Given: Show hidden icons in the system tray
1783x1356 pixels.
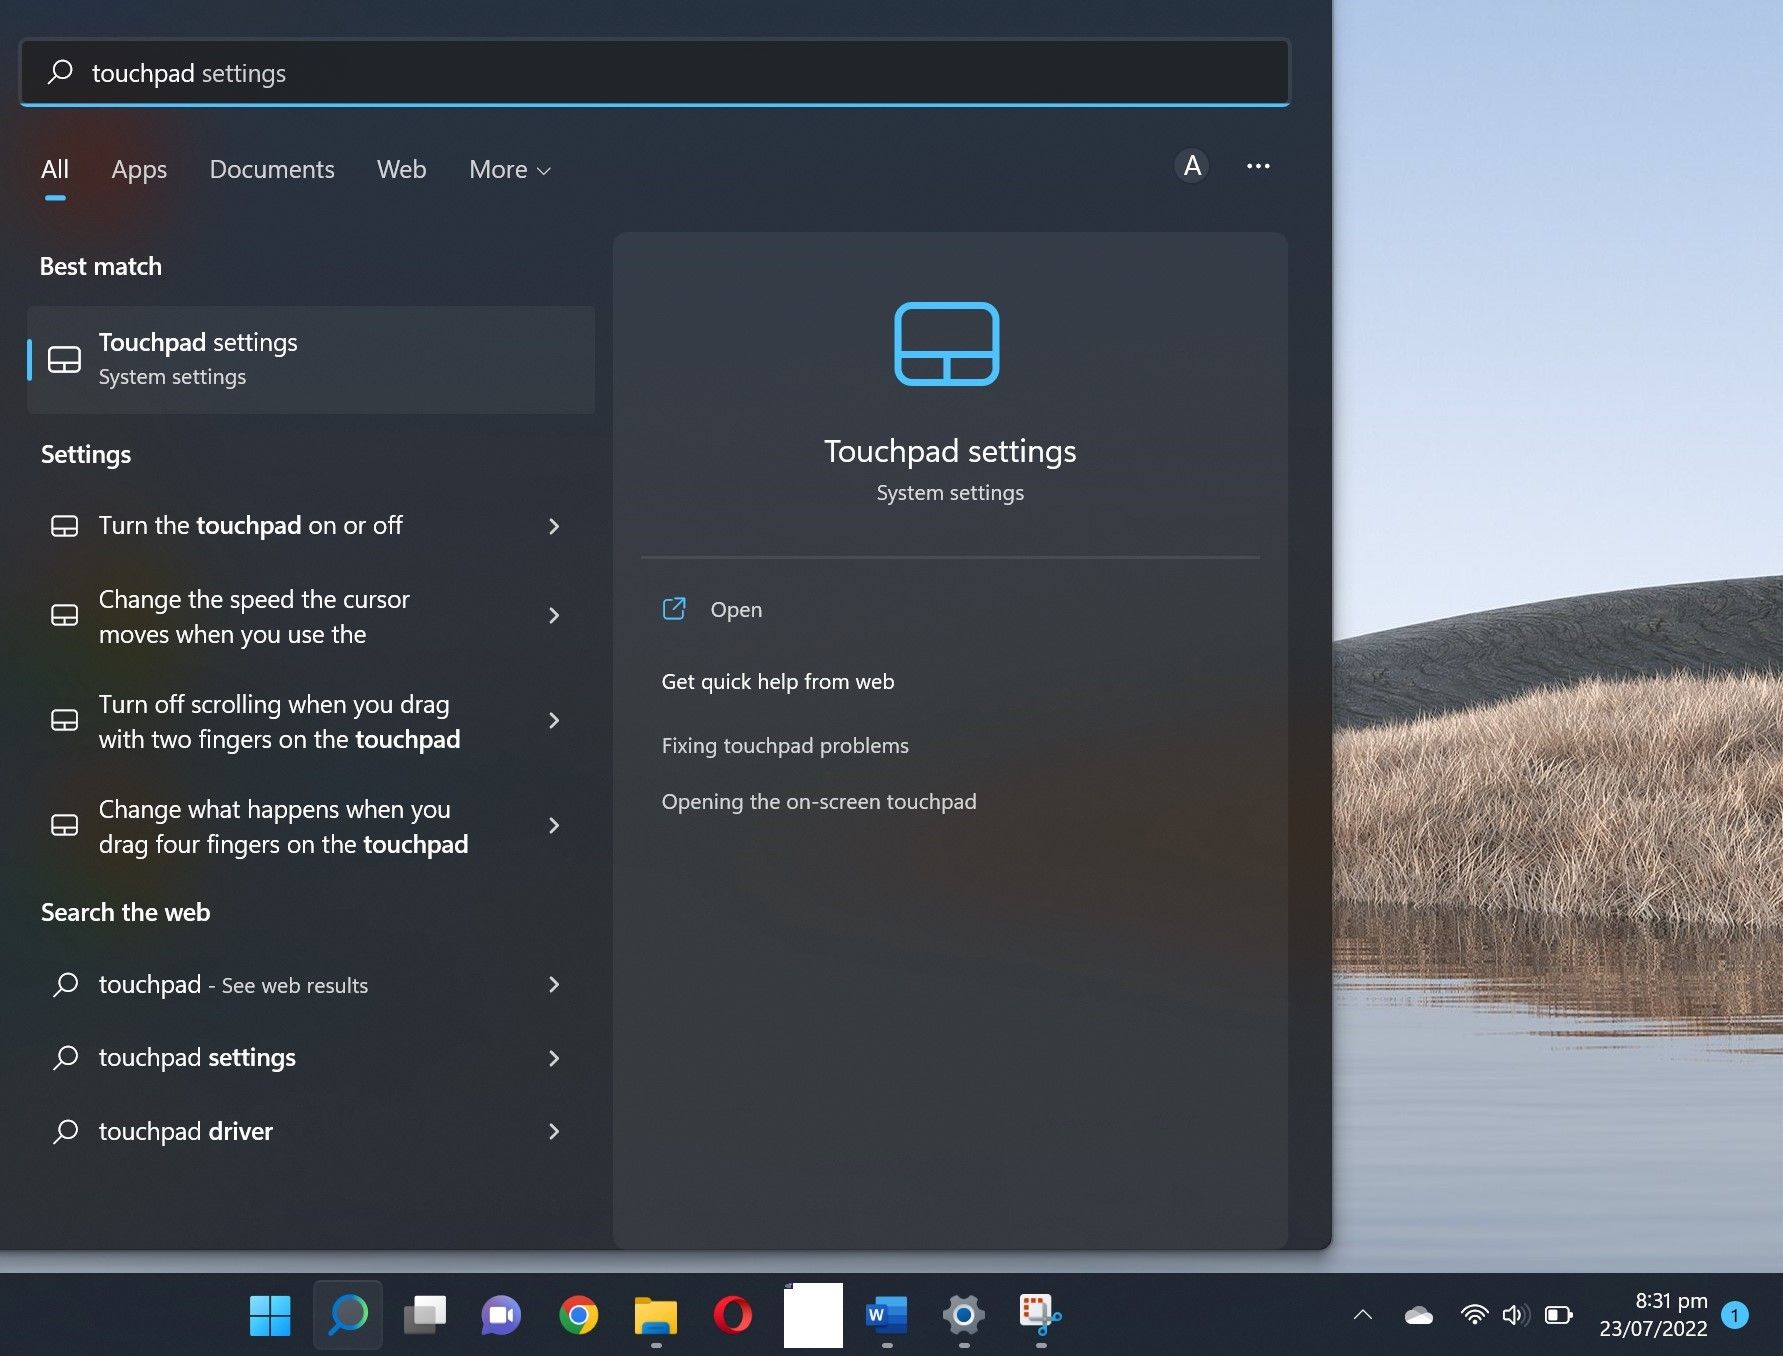Looking at the screenshot, I should coord(1363,1315).
